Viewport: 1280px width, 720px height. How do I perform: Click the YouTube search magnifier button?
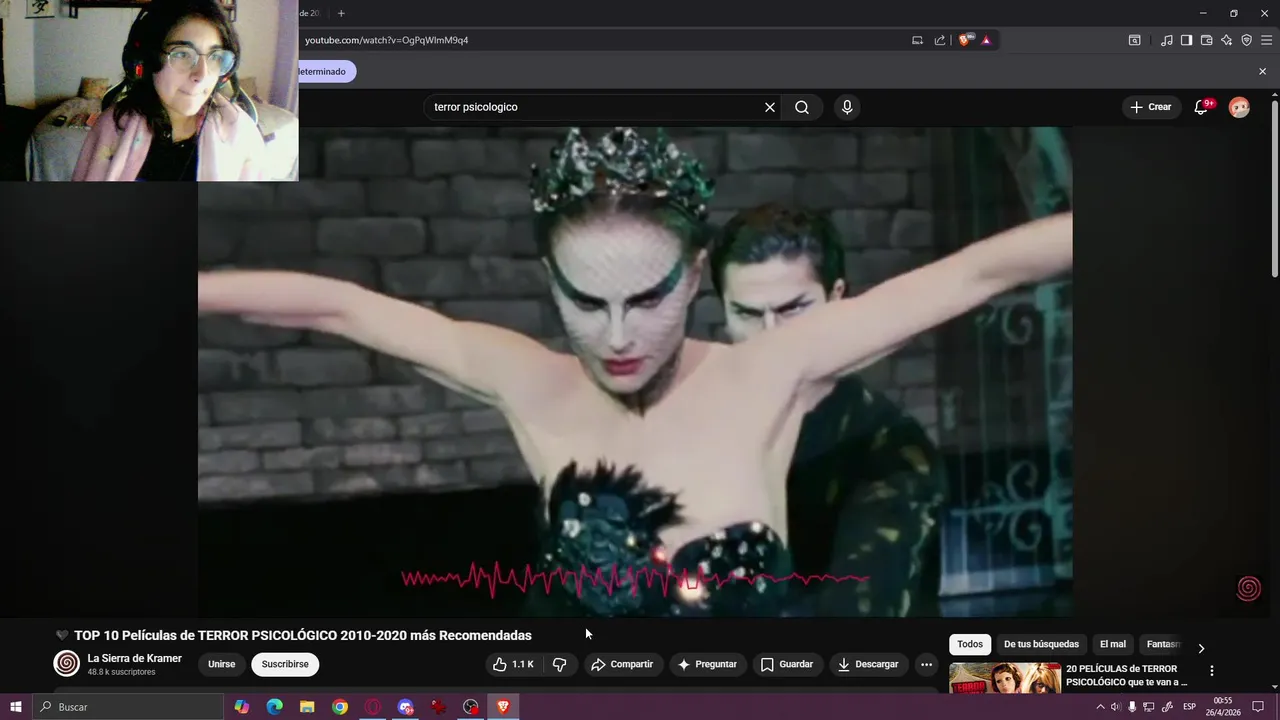click(802, 107)
